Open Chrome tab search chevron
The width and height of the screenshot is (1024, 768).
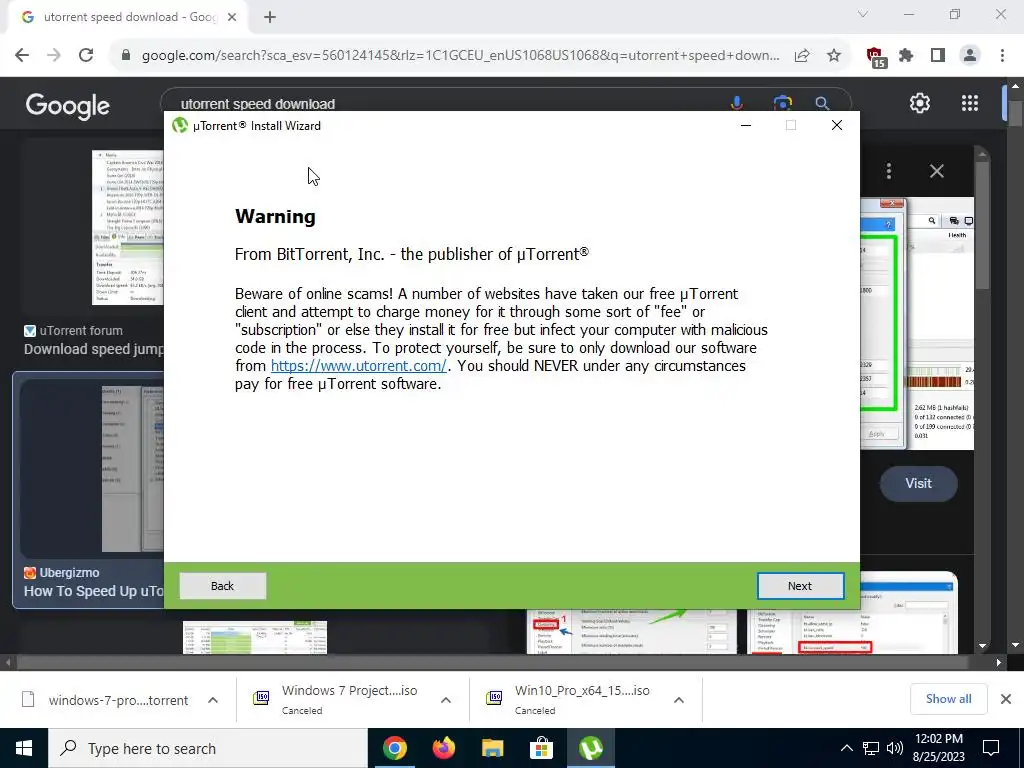tap(863, 14)
